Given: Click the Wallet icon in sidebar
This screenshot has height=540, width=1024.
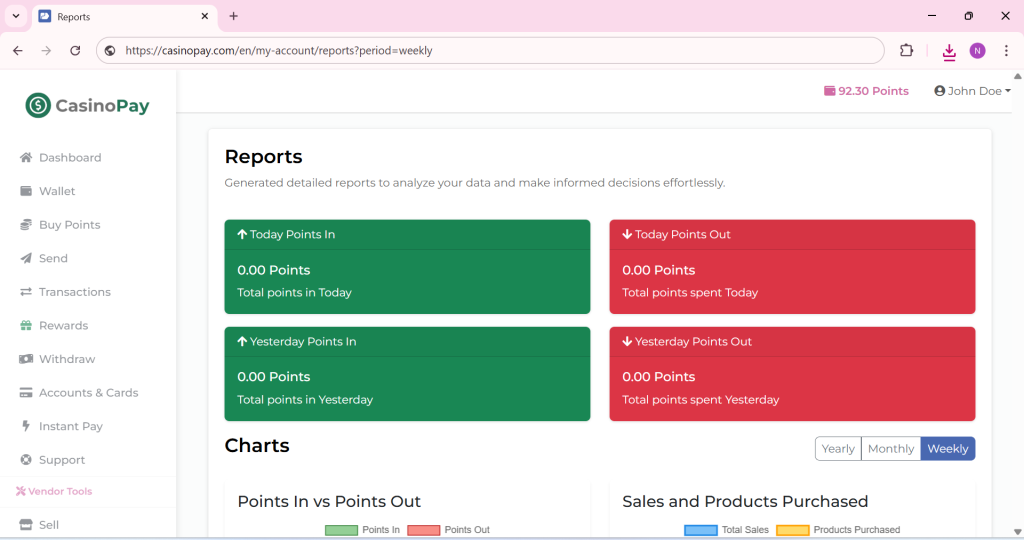Looking at the screenshot, I should 26,191.
